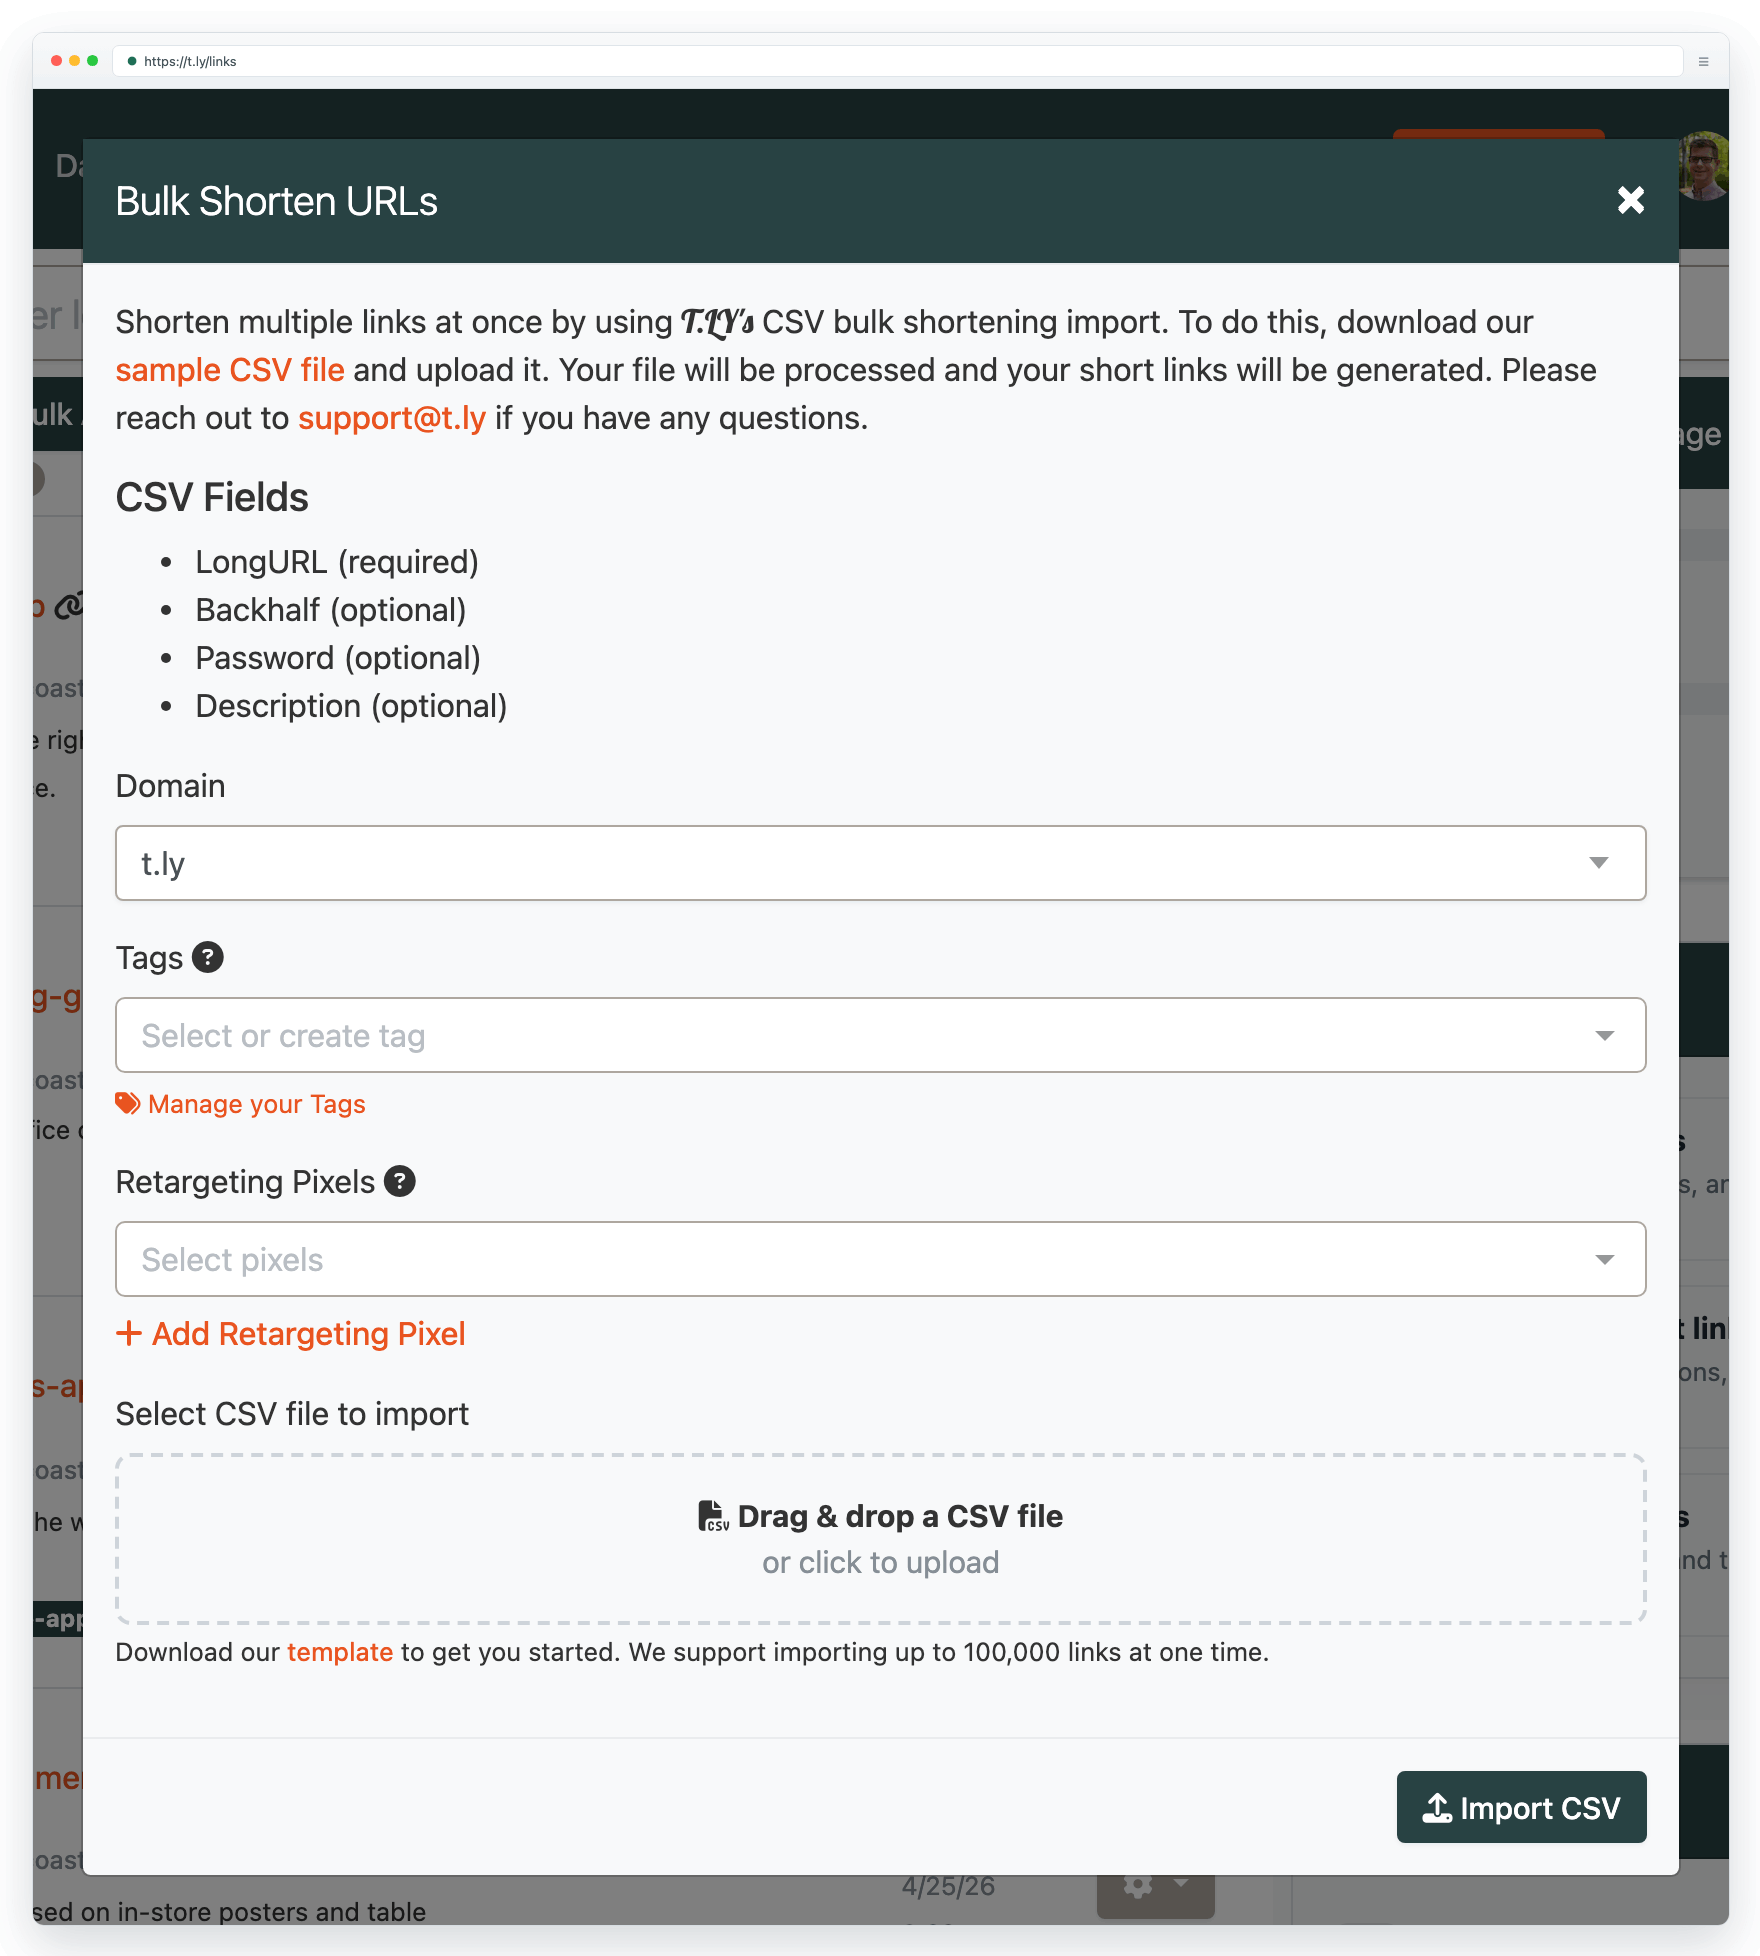The image size is (1760, 1956).
Task: Click Add Retargeting Pixel
Action: pos(308,1334)
